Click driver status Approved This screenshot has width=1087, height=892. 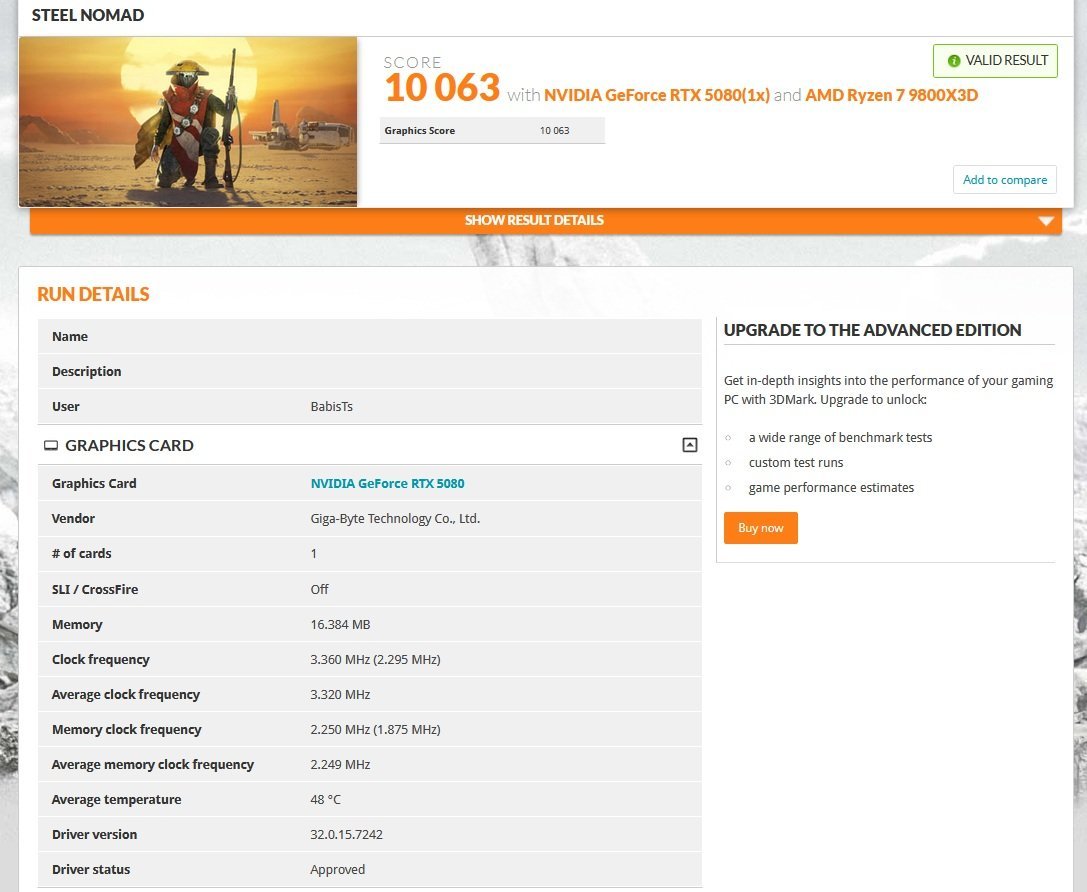338,869
